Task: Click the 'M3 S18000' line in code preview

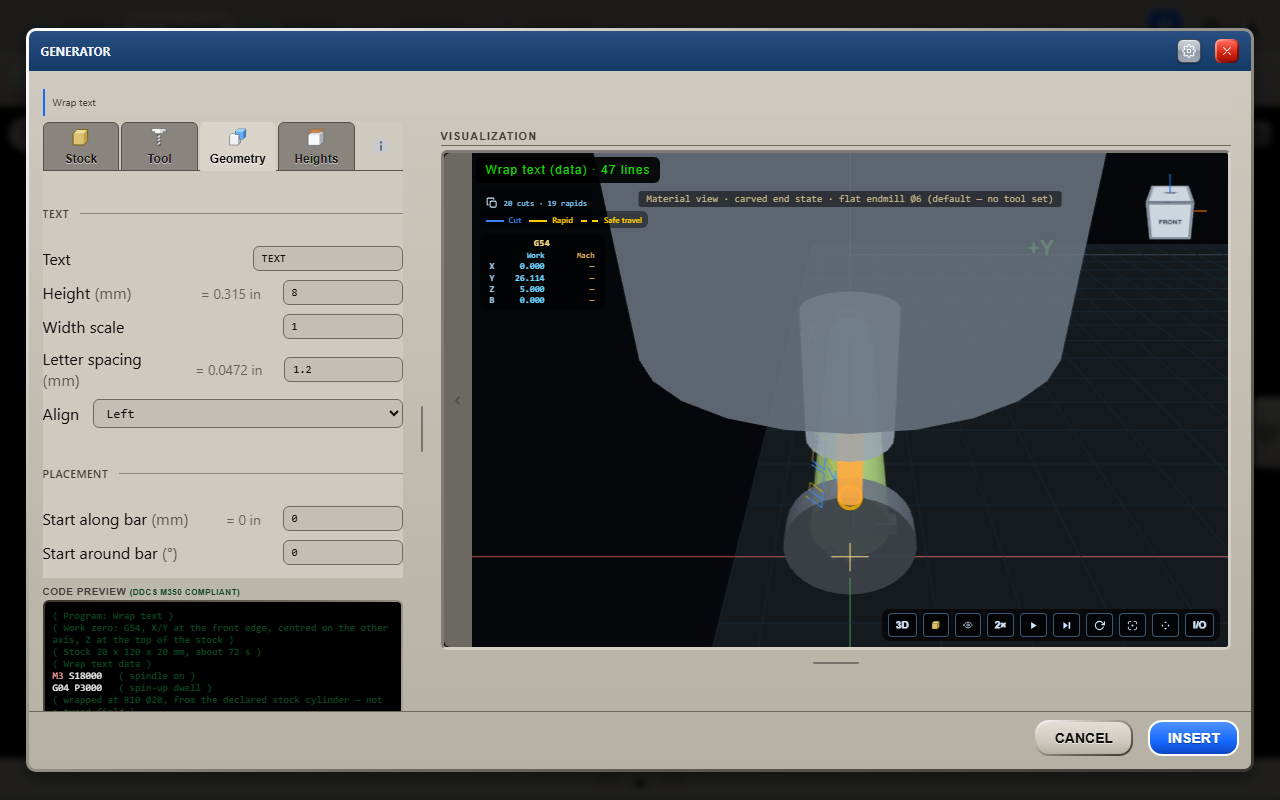Action: (x=76, y=676)
